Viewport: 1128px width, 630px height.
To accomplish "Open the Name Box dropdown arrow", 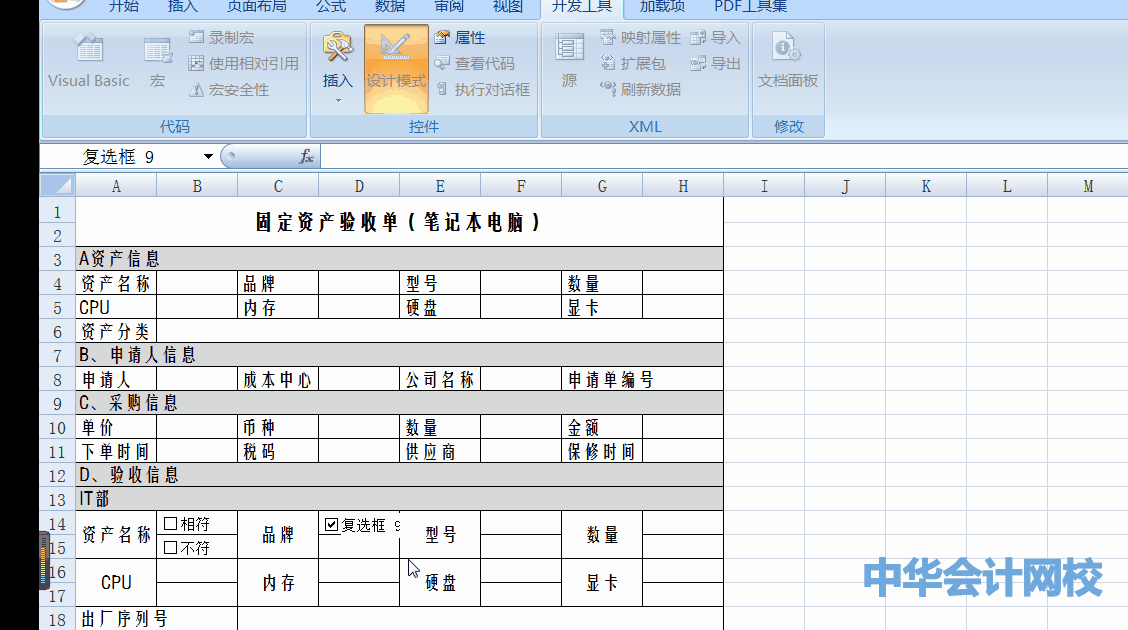I will [208, 157].
